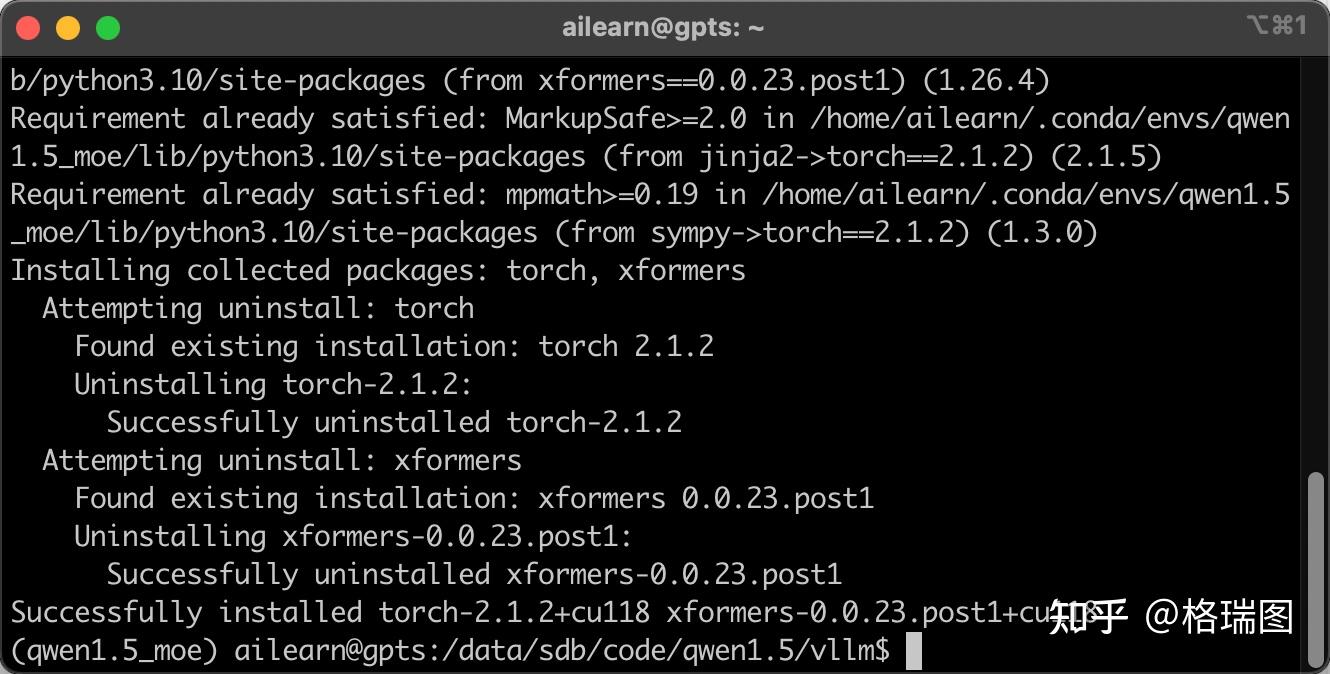Screen dimensions: 1330x674
Task: Click the "Attempting uninstall: xformers" line
Action: [282, 460]
